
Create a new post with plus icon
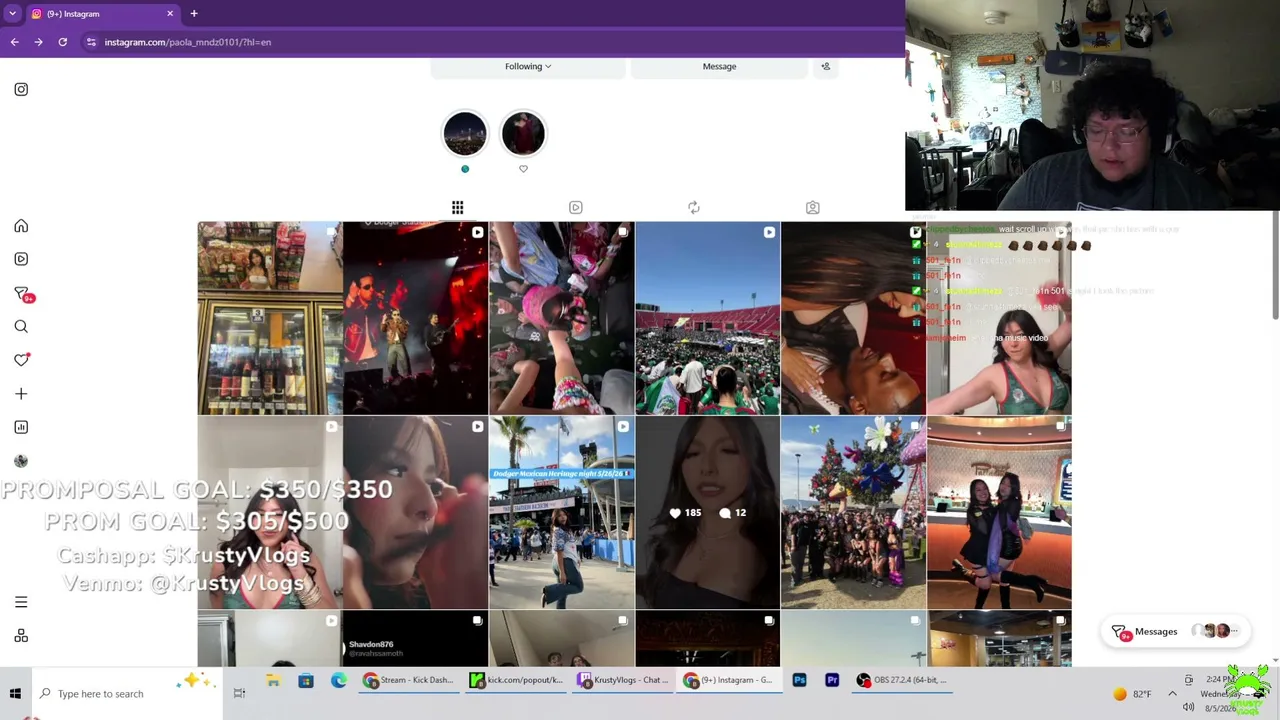[x=21, y=394]
